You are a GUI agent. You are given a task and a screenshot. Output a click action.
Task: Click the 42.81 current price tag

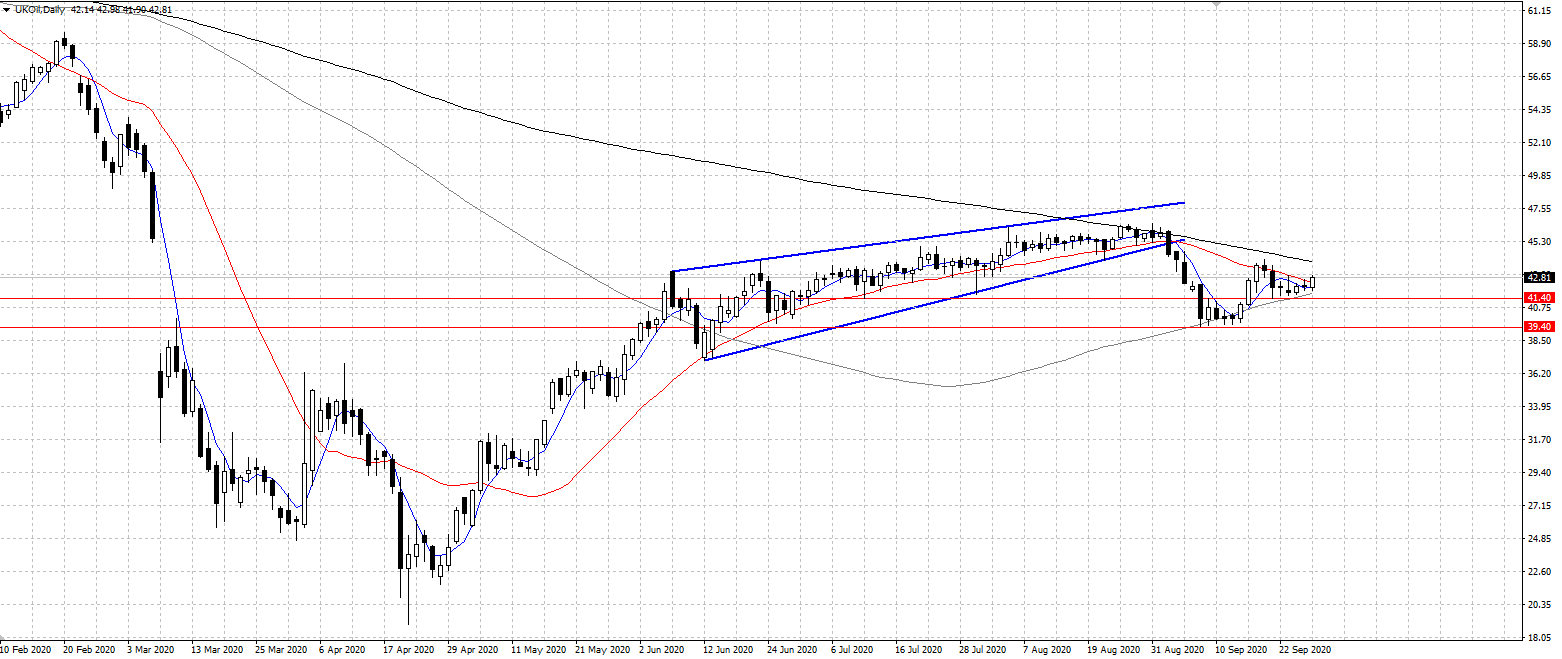point(1539,277)
